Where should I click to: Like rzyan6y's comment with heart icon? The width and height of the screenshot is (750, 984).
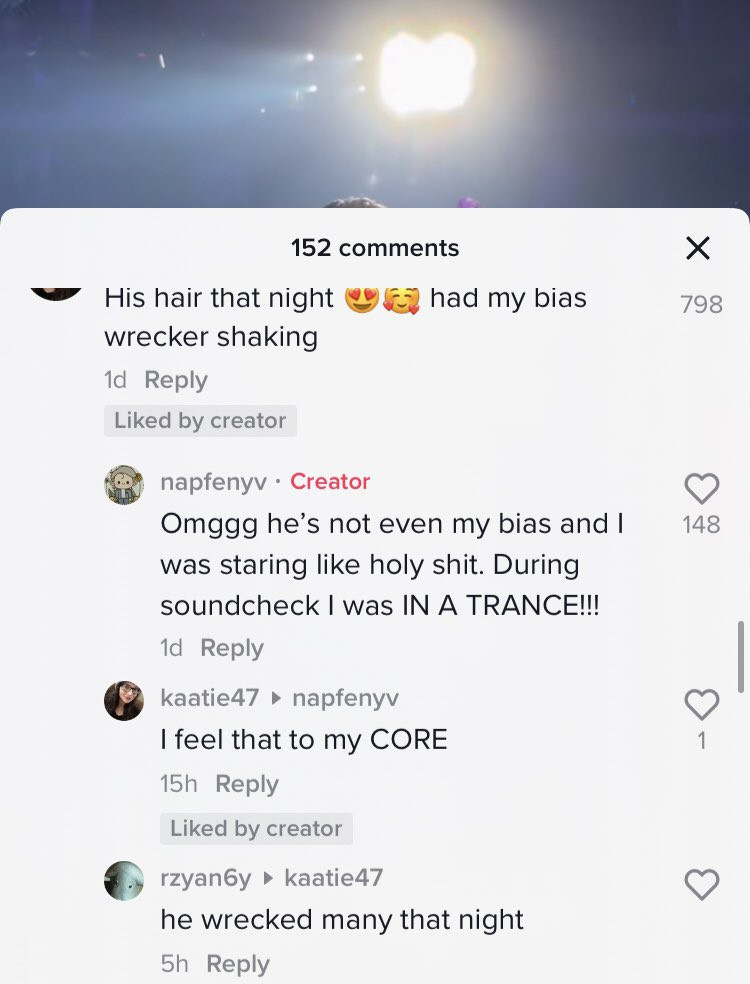pyautogui.click(x=701, y=884)
